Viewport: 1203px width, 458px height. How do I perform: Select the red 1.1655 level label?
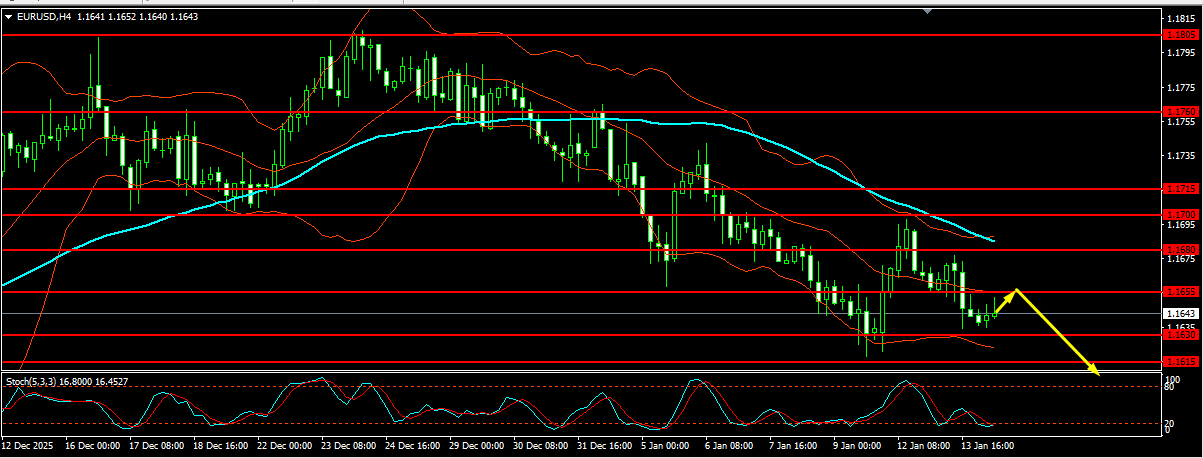point(1182,291)
